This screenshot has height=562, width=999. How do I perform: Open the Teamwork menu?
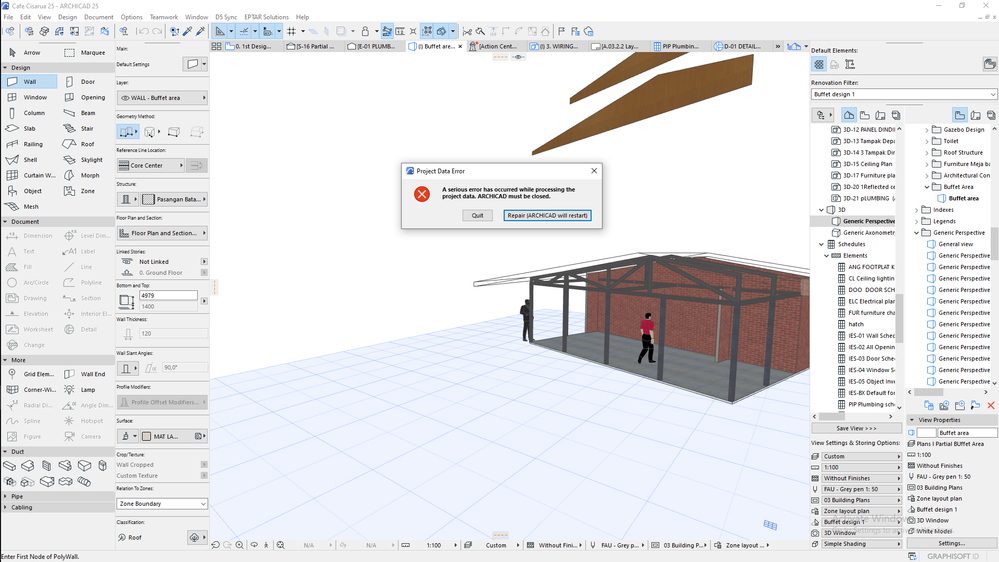pyautogui.click(x=164, y=17)
